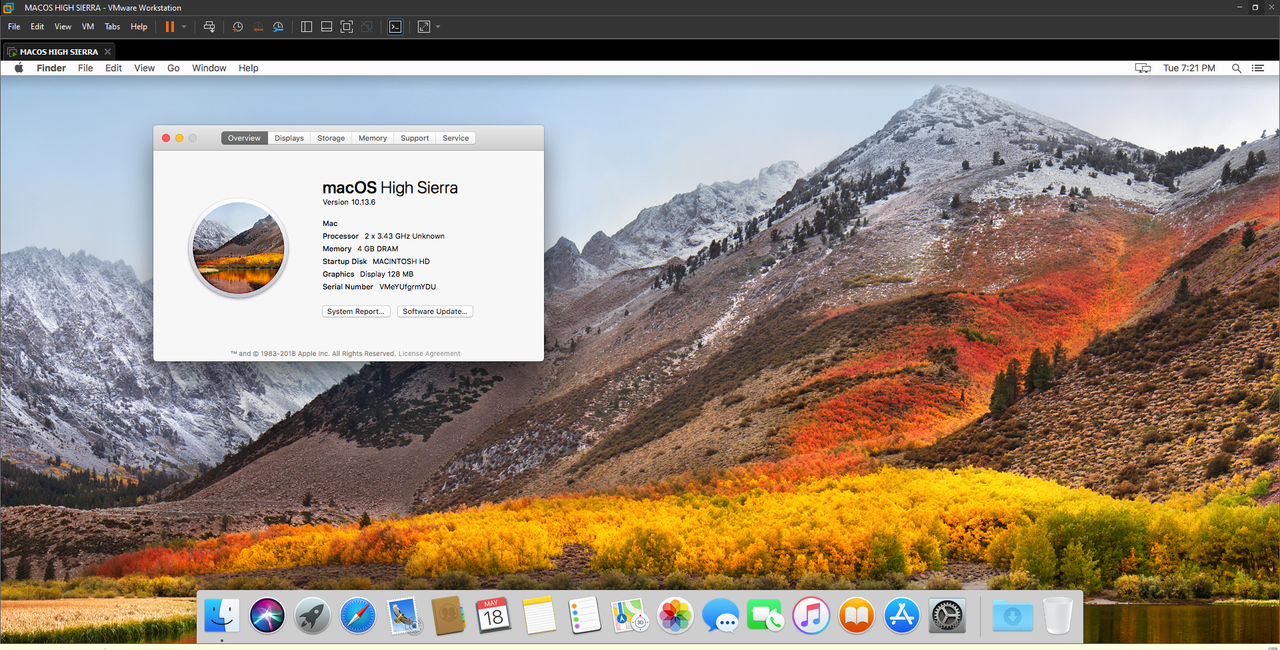Open the Finder menu in macOS menu bar

(51, 68)
